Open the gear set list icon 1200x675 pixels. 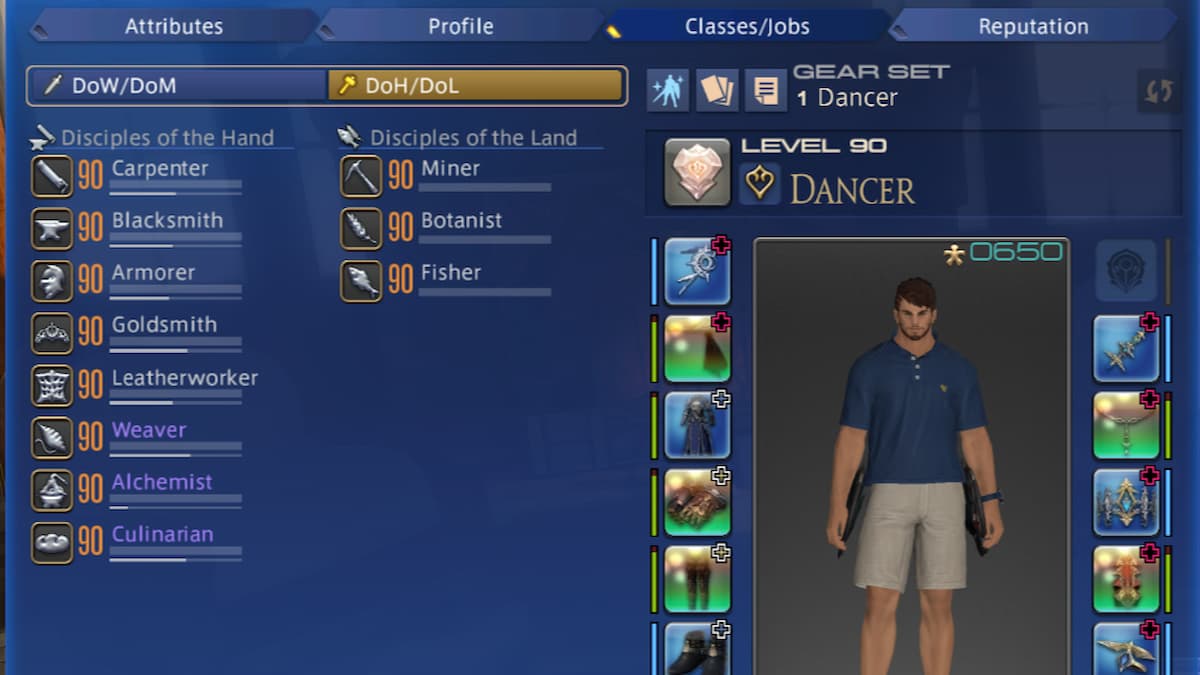pos(766,91)
